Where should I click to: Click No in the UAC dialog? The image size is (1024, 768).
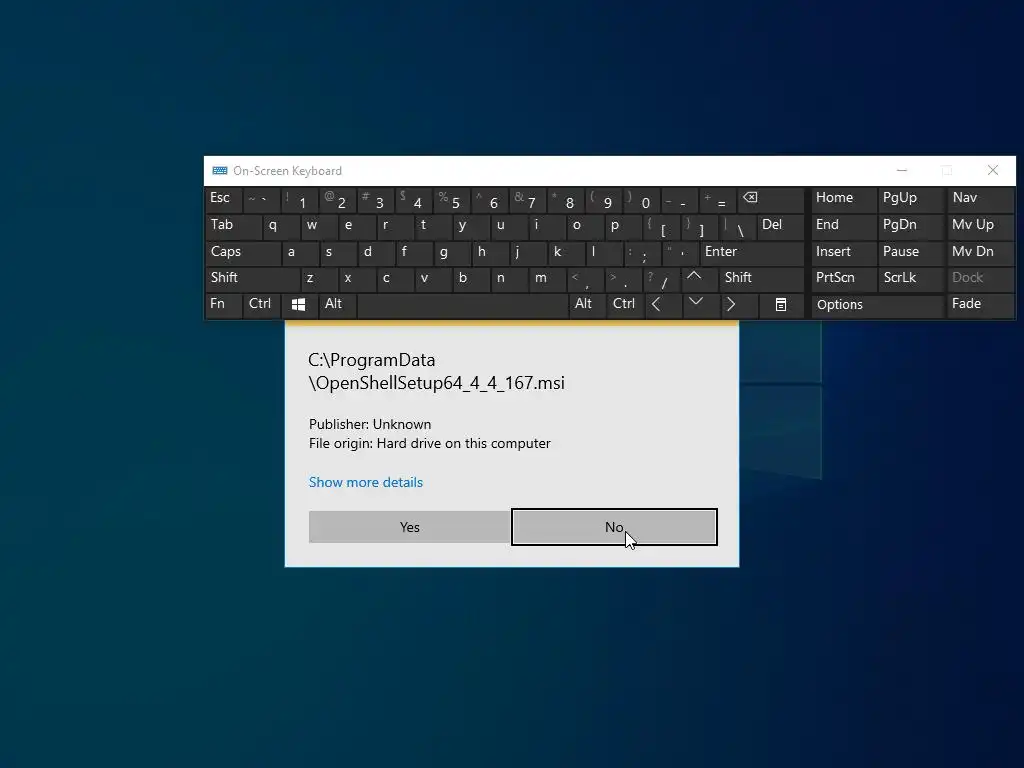pyautogui.click(x=614, y=527)
